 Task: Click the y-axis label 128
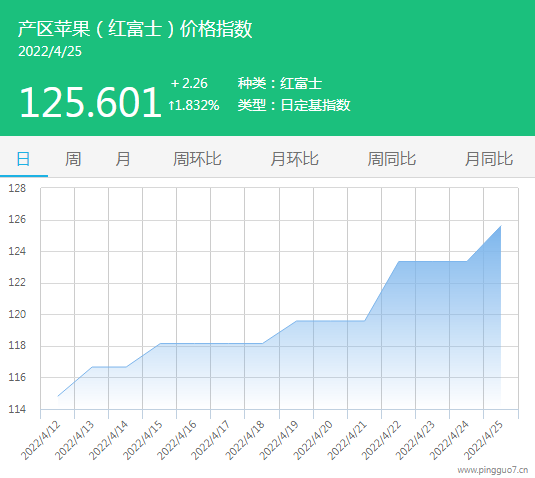pyautogui.click(x=17, y=188)
